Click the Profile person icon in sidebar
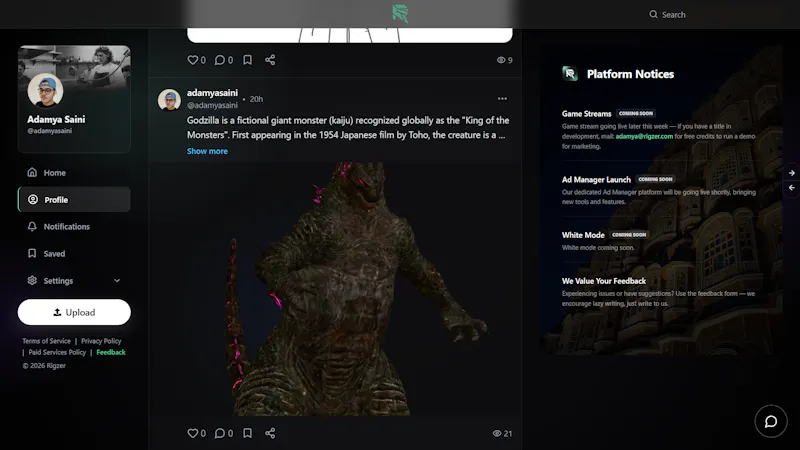Image resolution: width=800 pixels, height=450 pixels. pyautogui.click(x=33, y=199)
